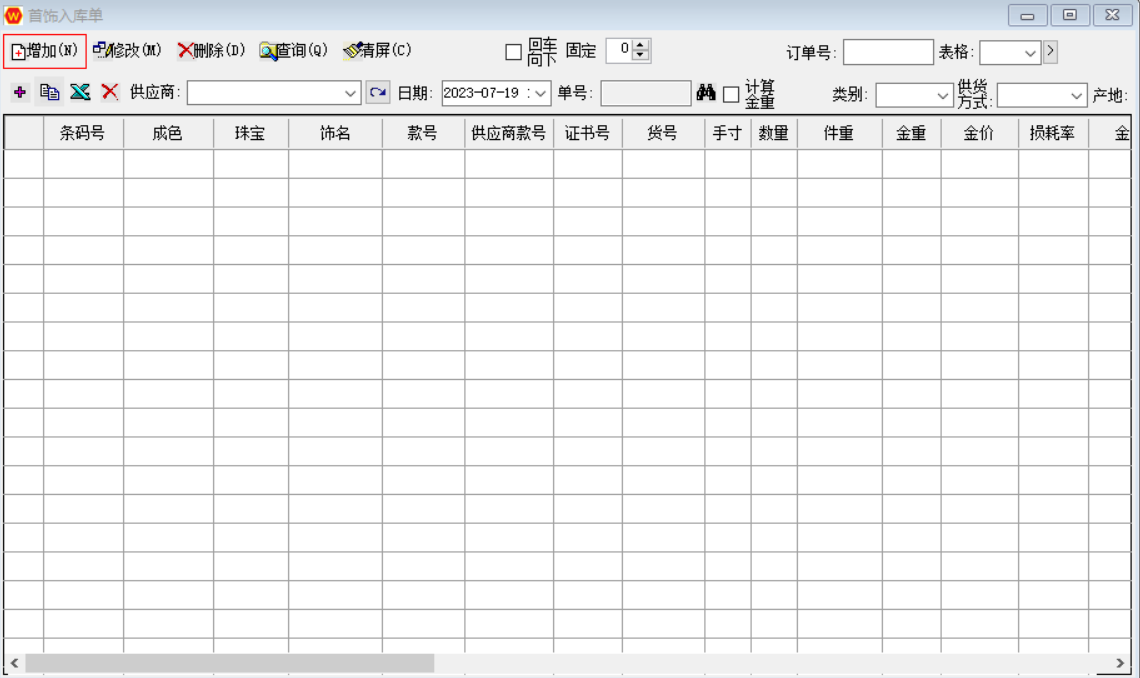
Task: Tick the 计算金重 checkbox
Action: pyautogui.click(x=732, y=94)
